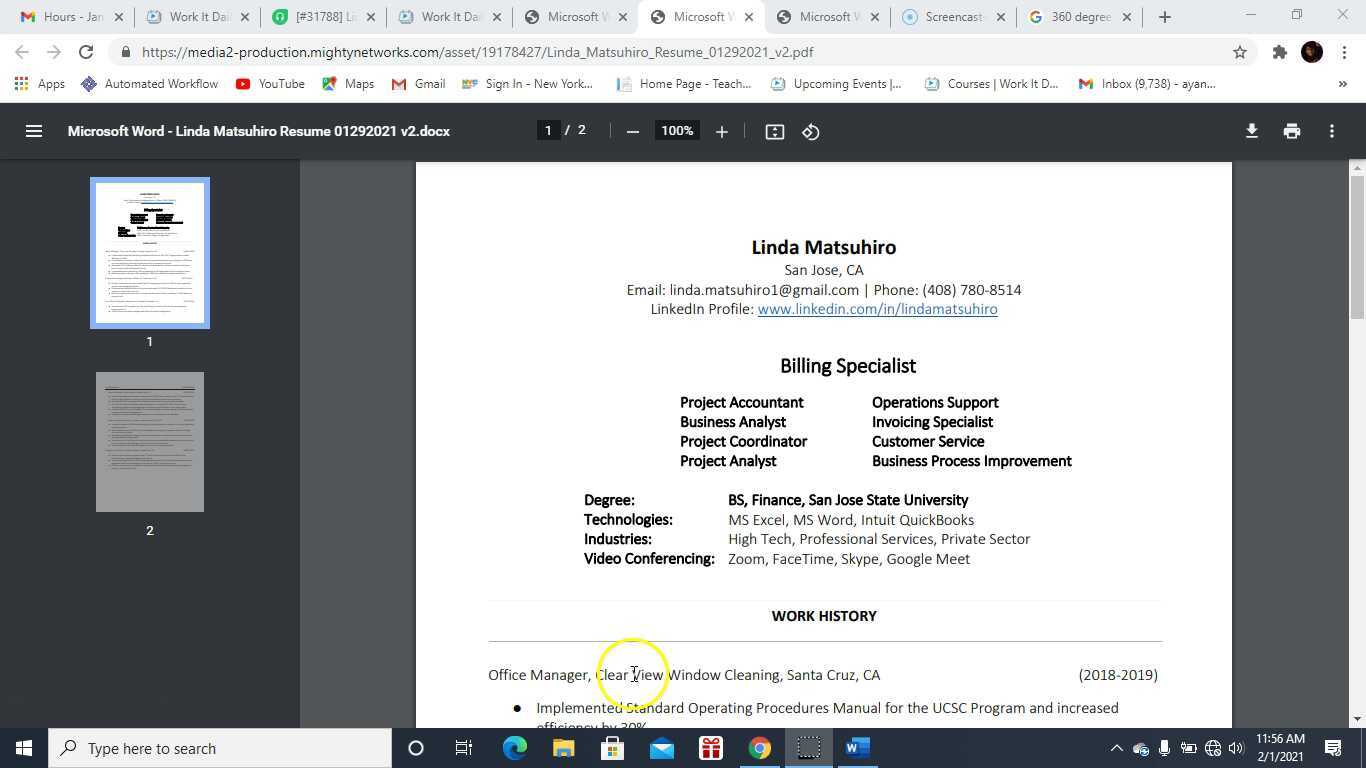
Task: Click the page number input field
Action: point(548,130)
